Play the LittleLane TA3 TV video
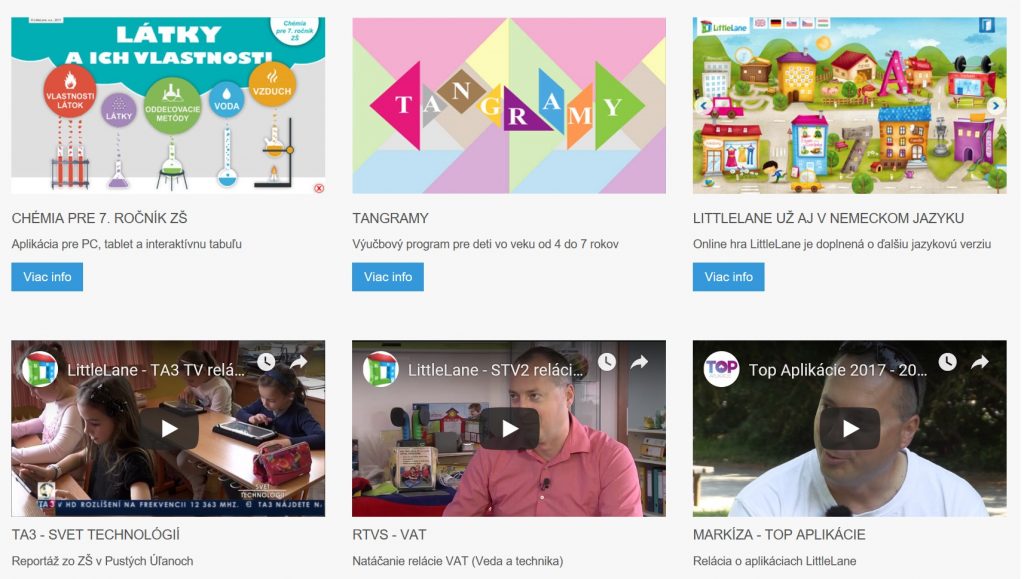 [x=169, y=429]
